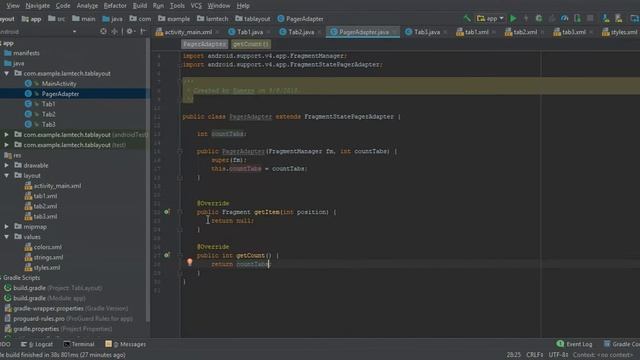
Task: Select colors.xml in values folder
Action: tap(47, 247)
